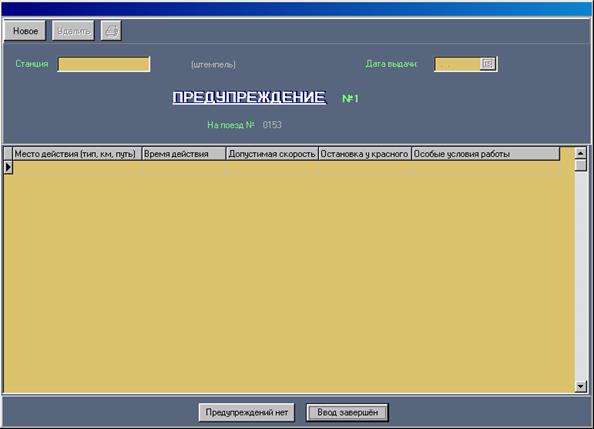Click the Предупреждений нет button

247,412
